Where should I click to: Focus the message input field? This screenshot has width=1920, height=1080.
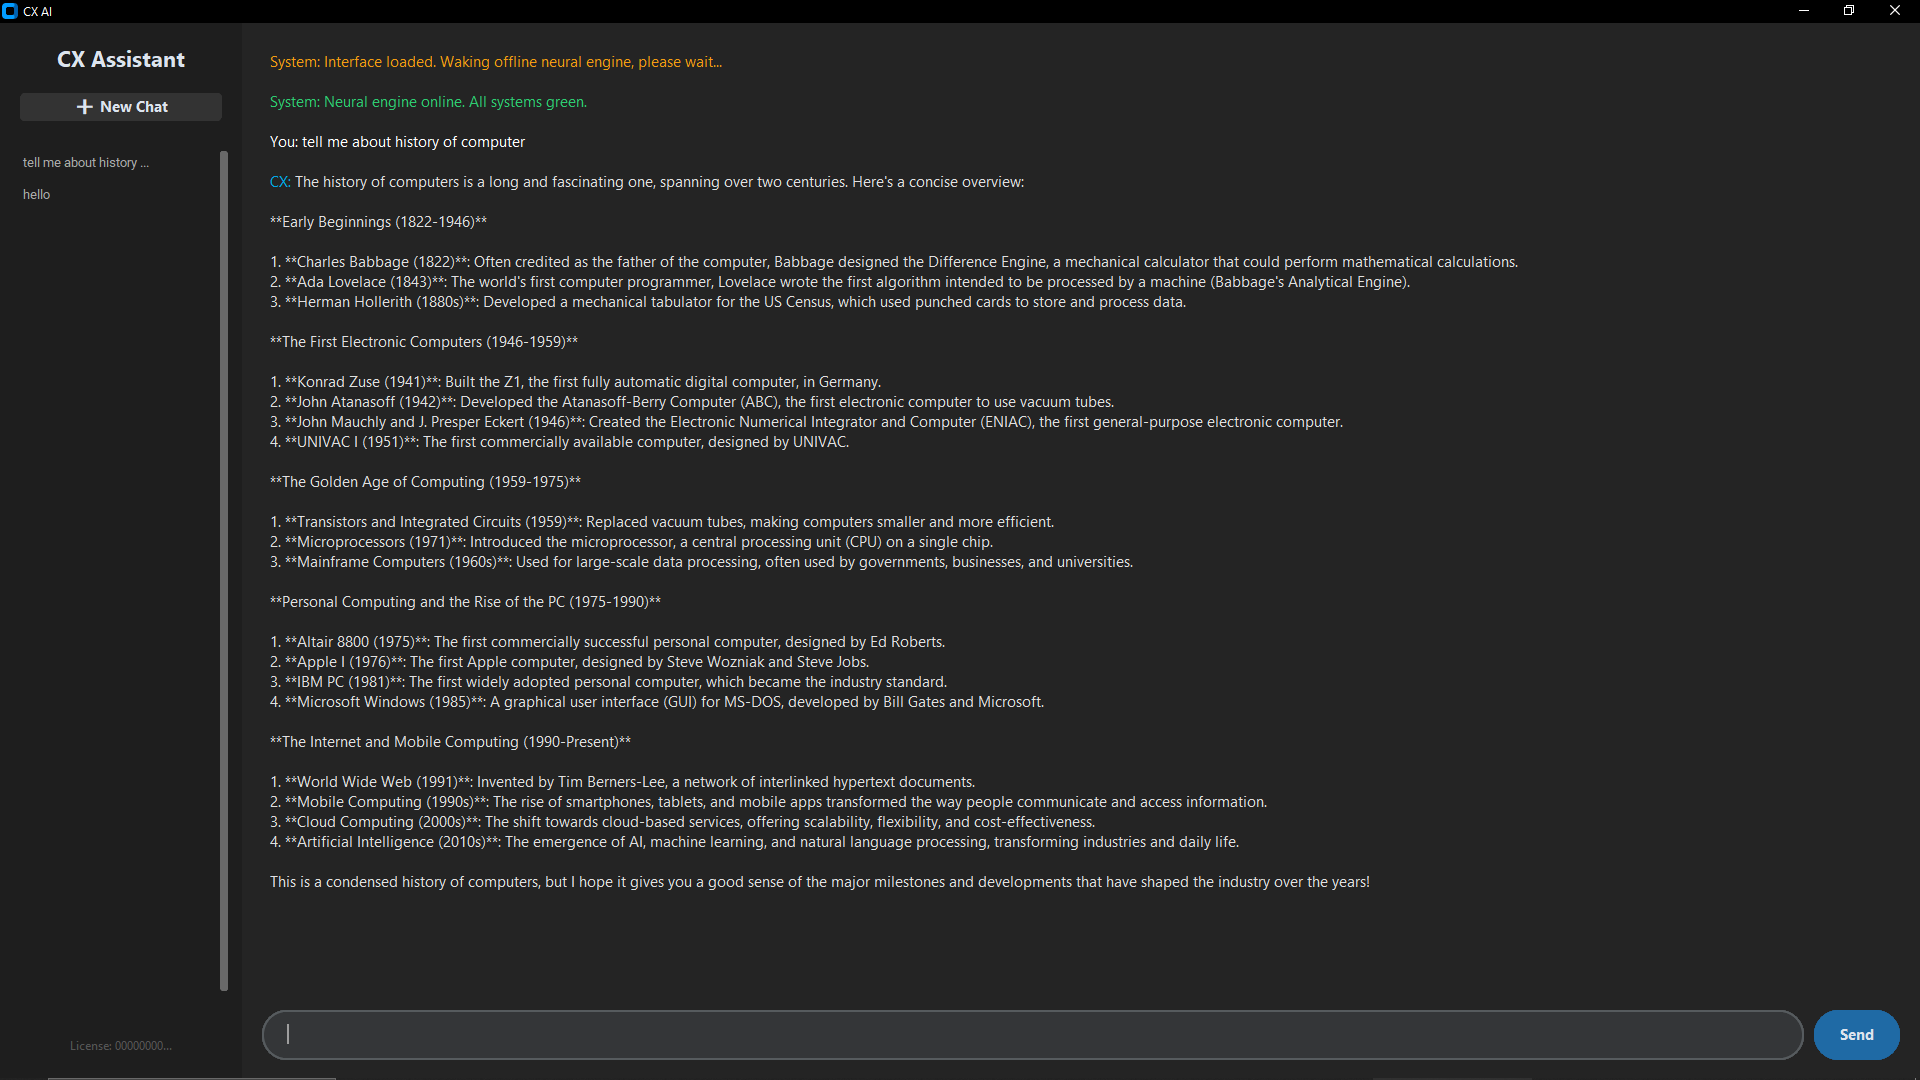coord(1032,1035)
